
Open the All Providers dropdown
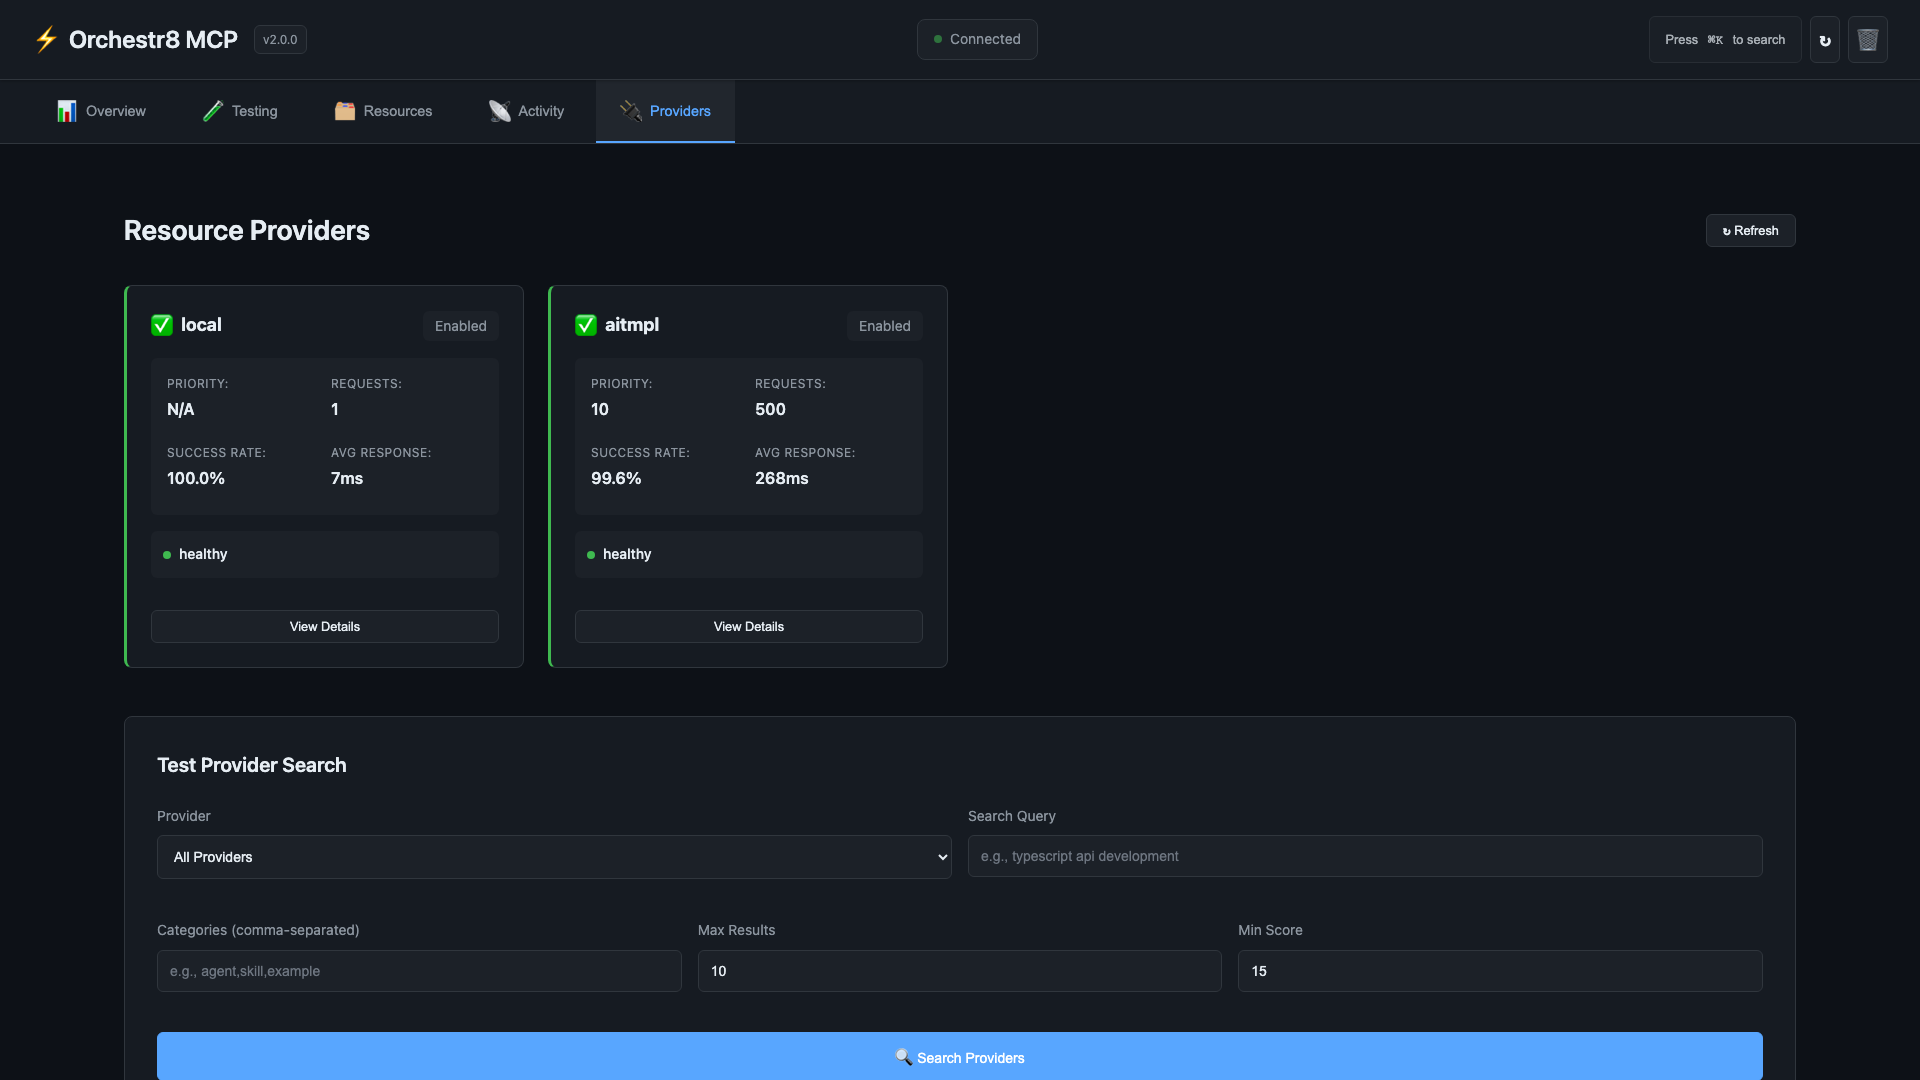tap(554, 857)
